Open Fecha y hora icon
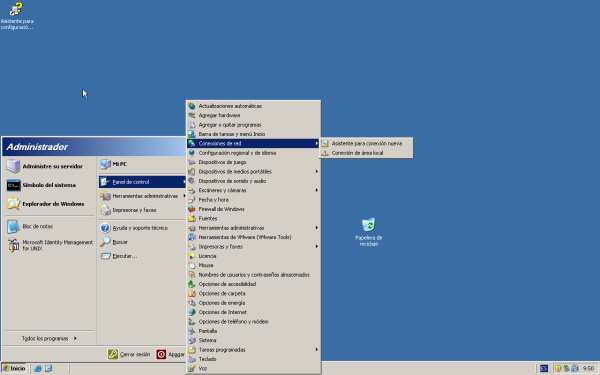The height and width of the screenshot is (375, 600). 192,200
